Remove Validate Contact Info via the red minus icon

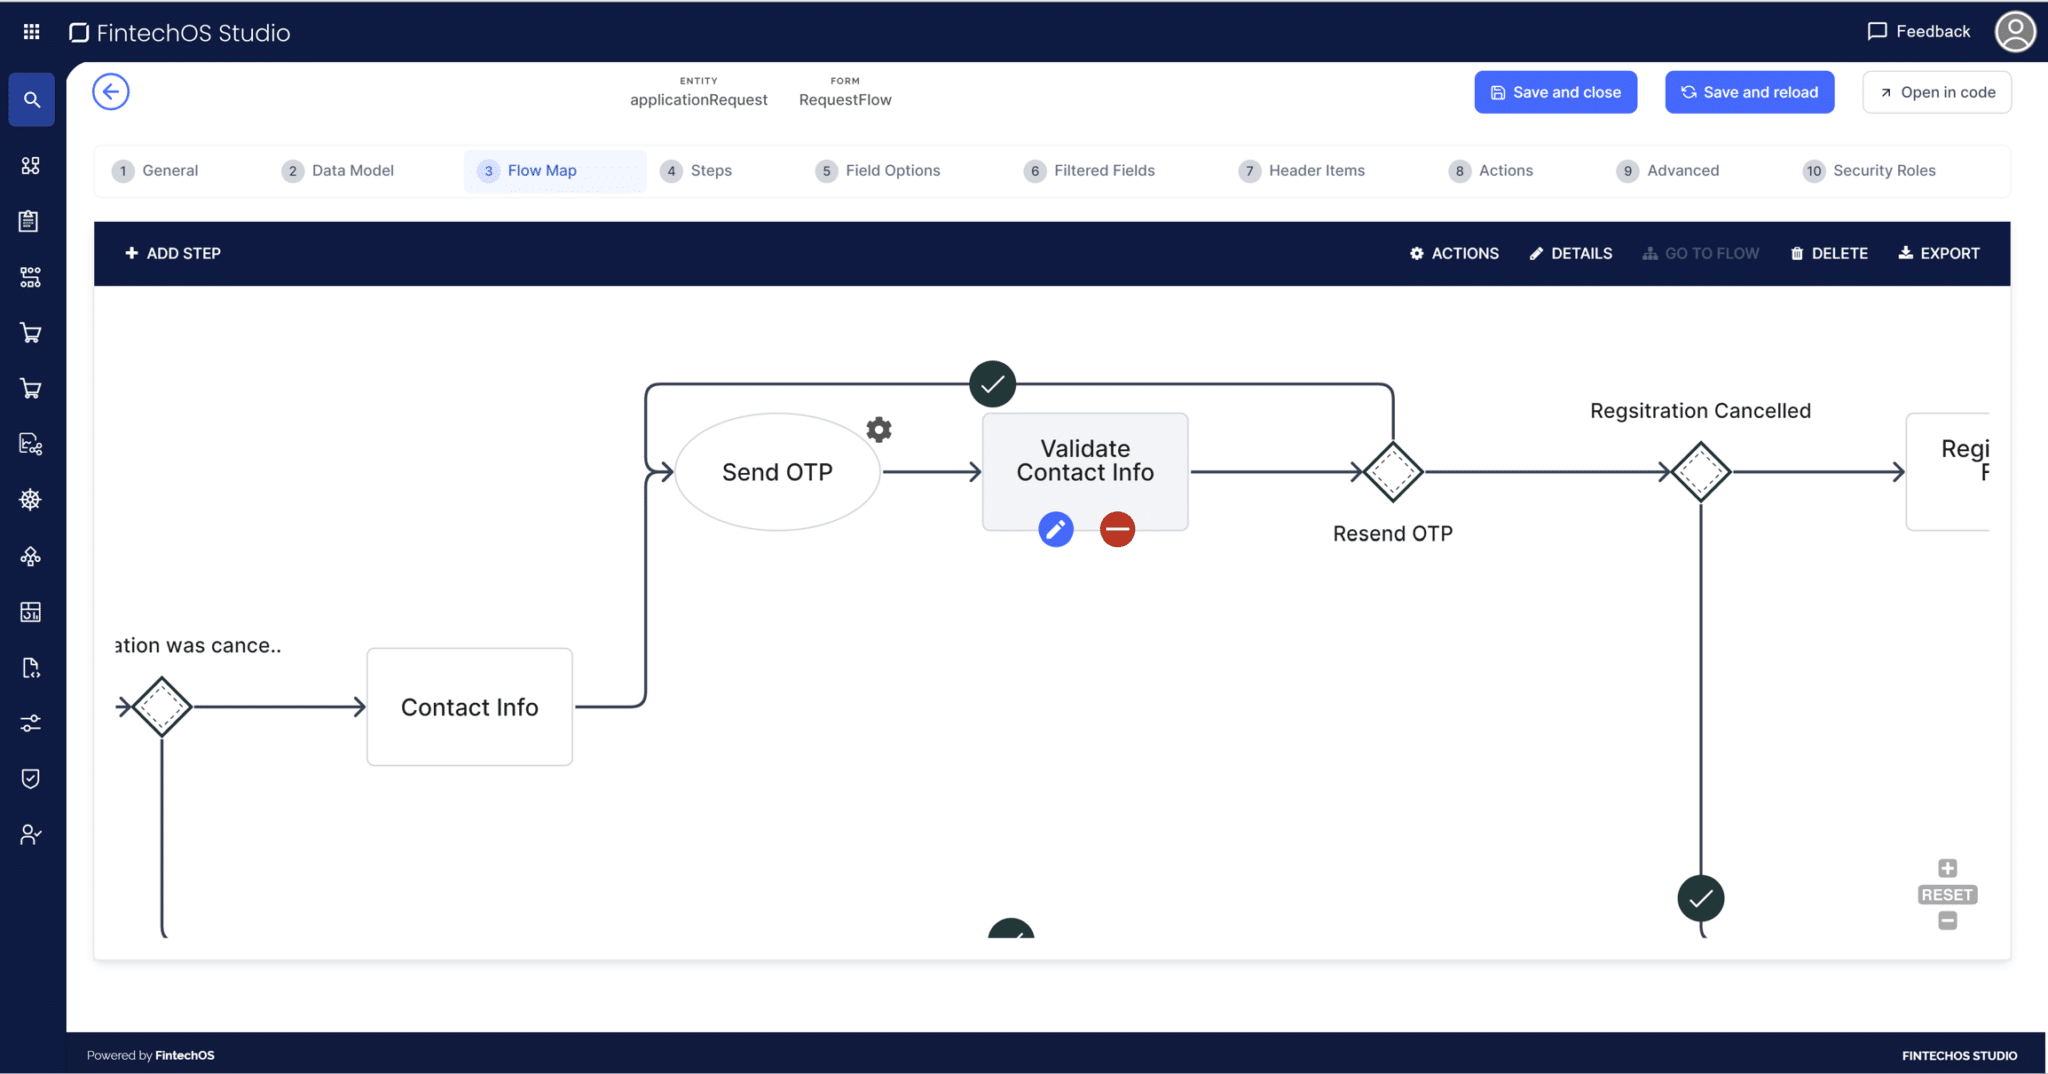pos(1117,529)
